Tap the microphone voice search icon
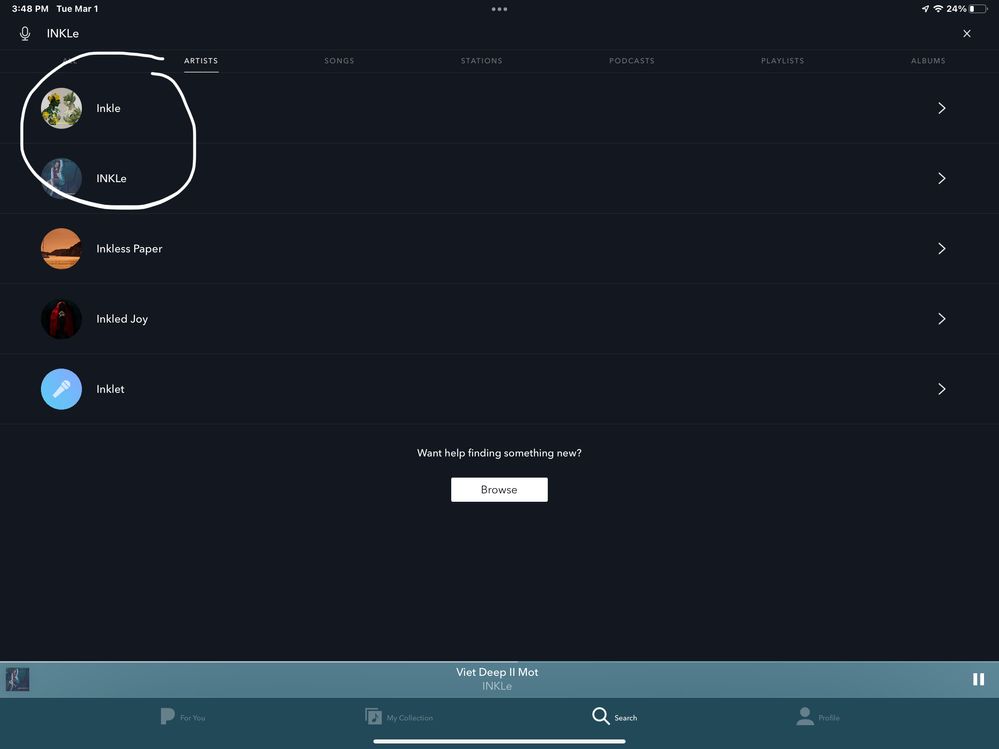The image size is (999, 749). [x=25, y=33]
